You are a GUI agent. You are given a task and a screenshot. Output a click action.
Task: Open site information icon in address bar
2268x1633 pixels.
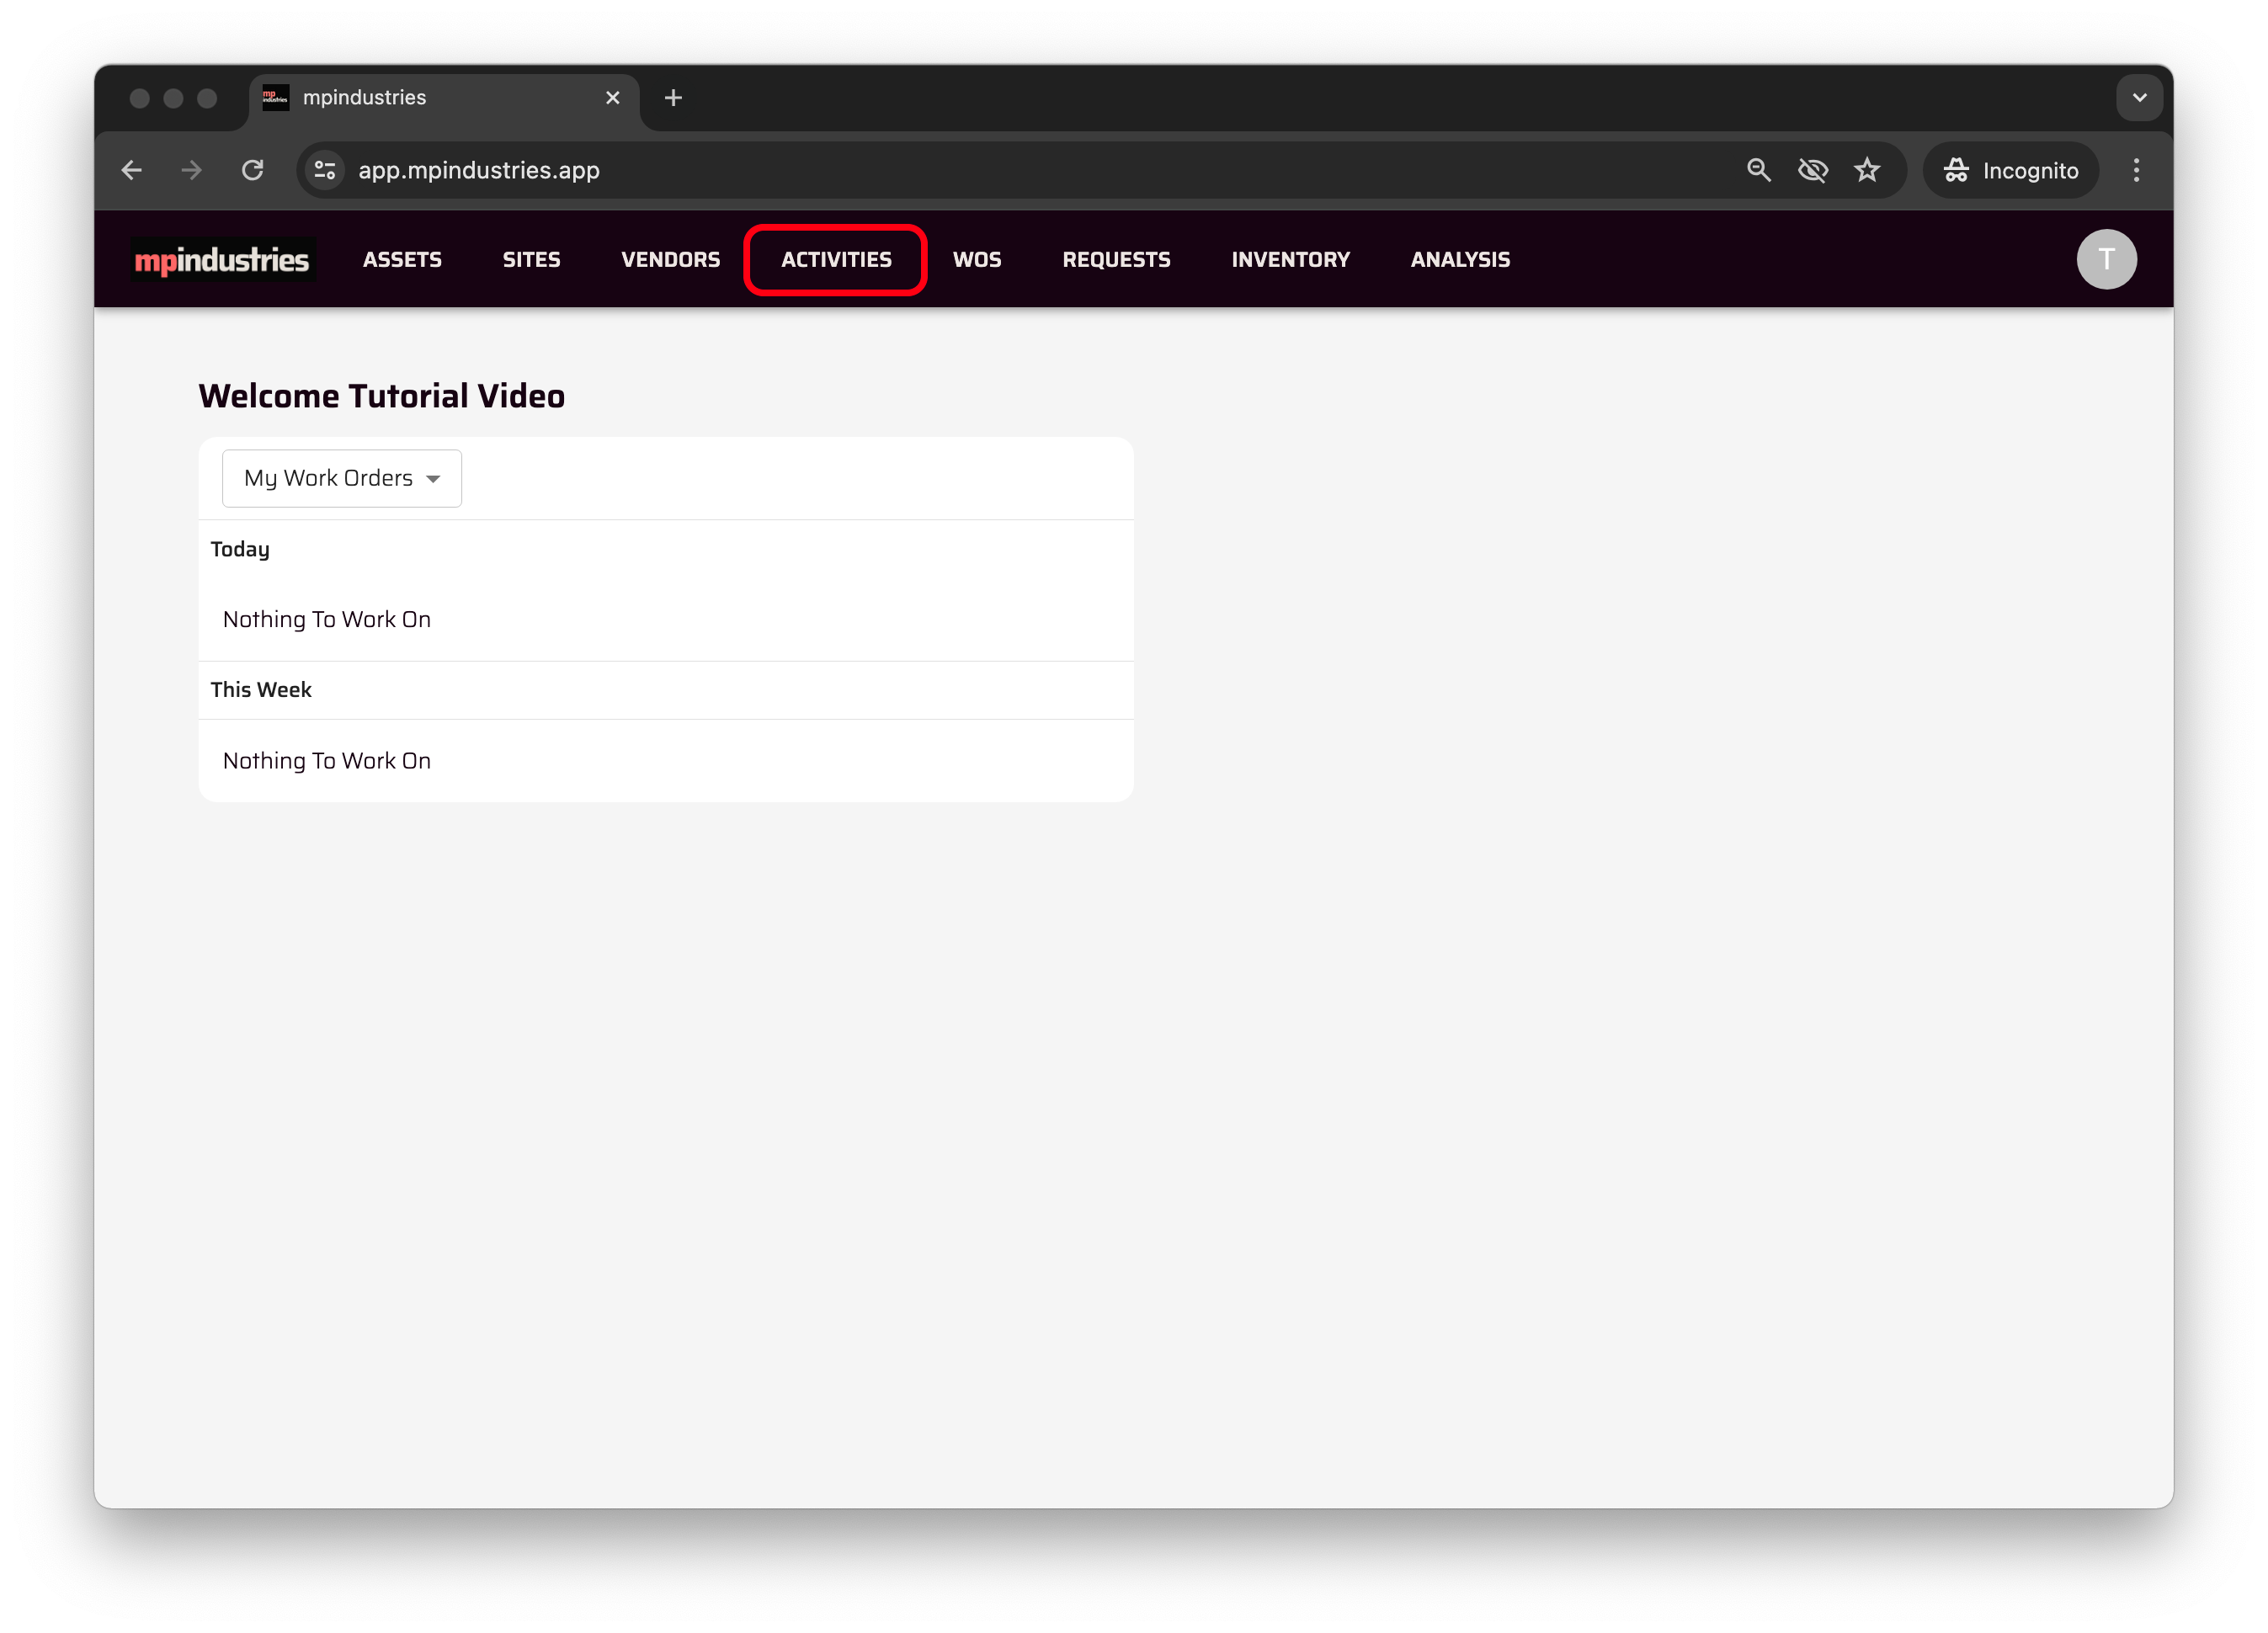(x=325, y=171)
